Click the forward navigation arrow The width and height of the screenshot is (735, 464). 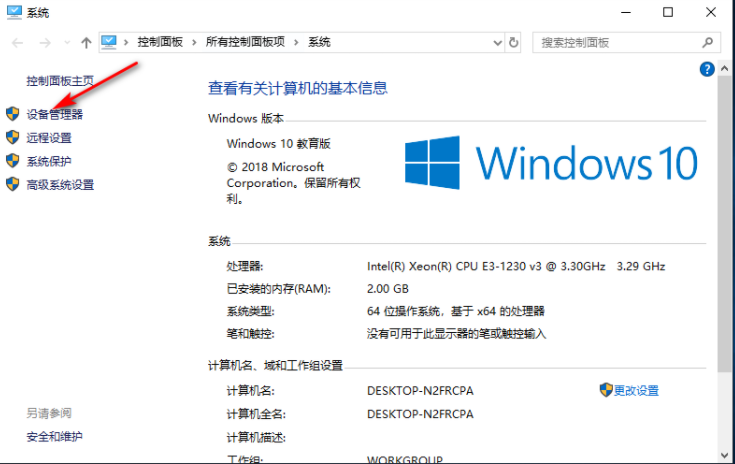45,43
